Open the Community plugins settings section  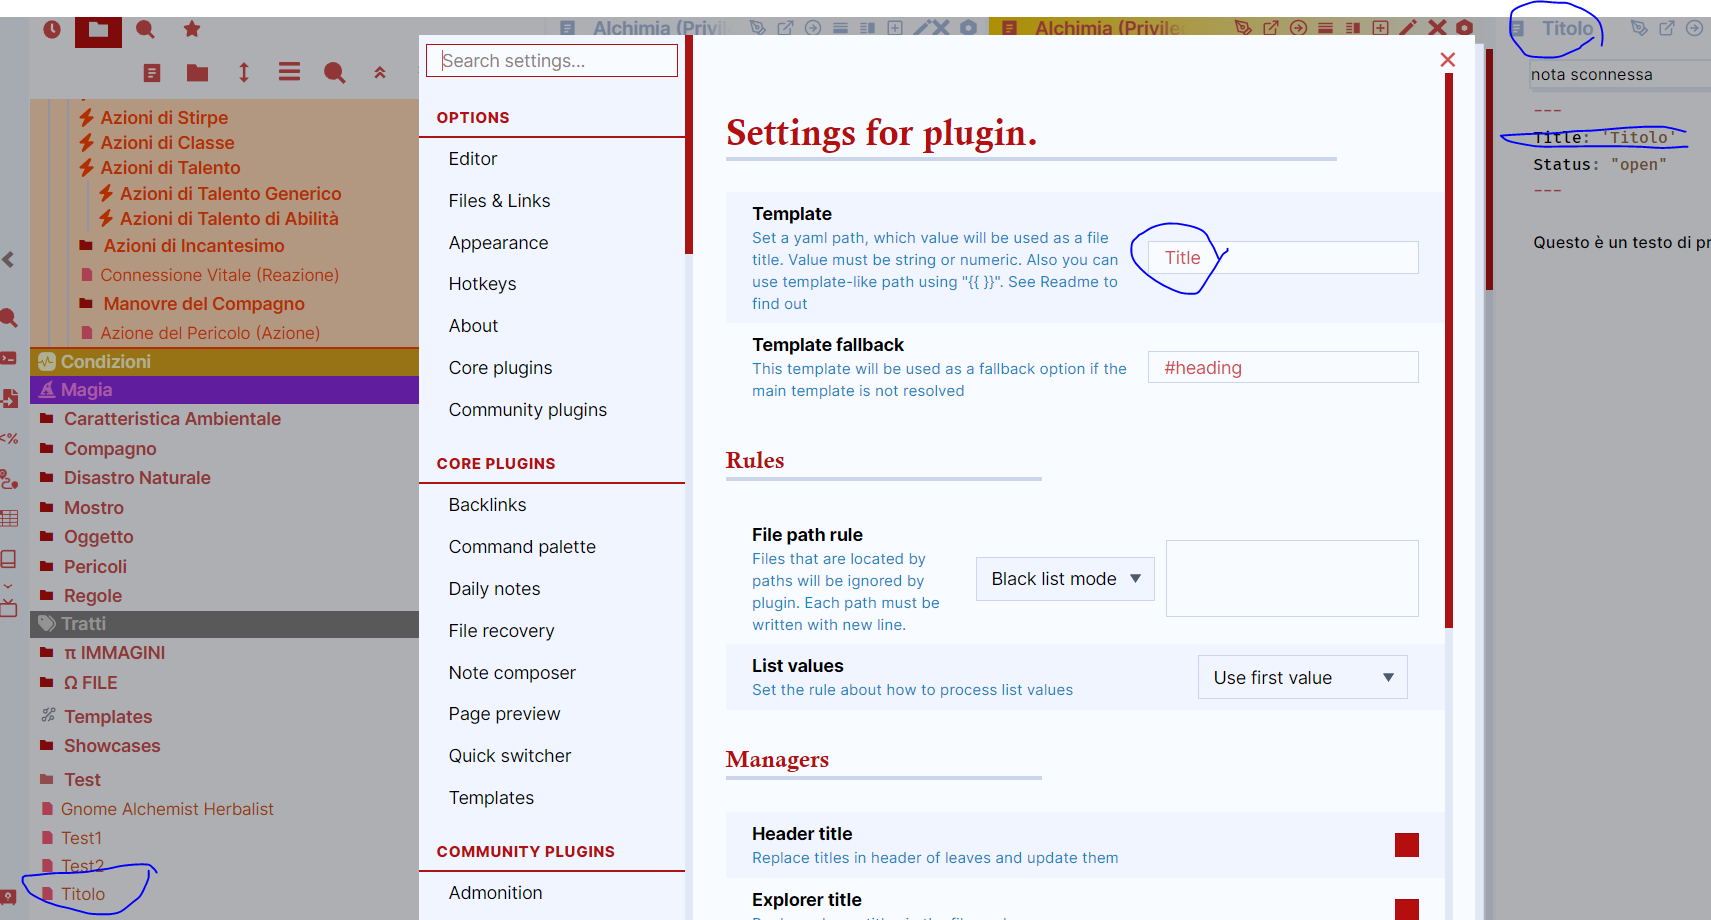(527, 409)
